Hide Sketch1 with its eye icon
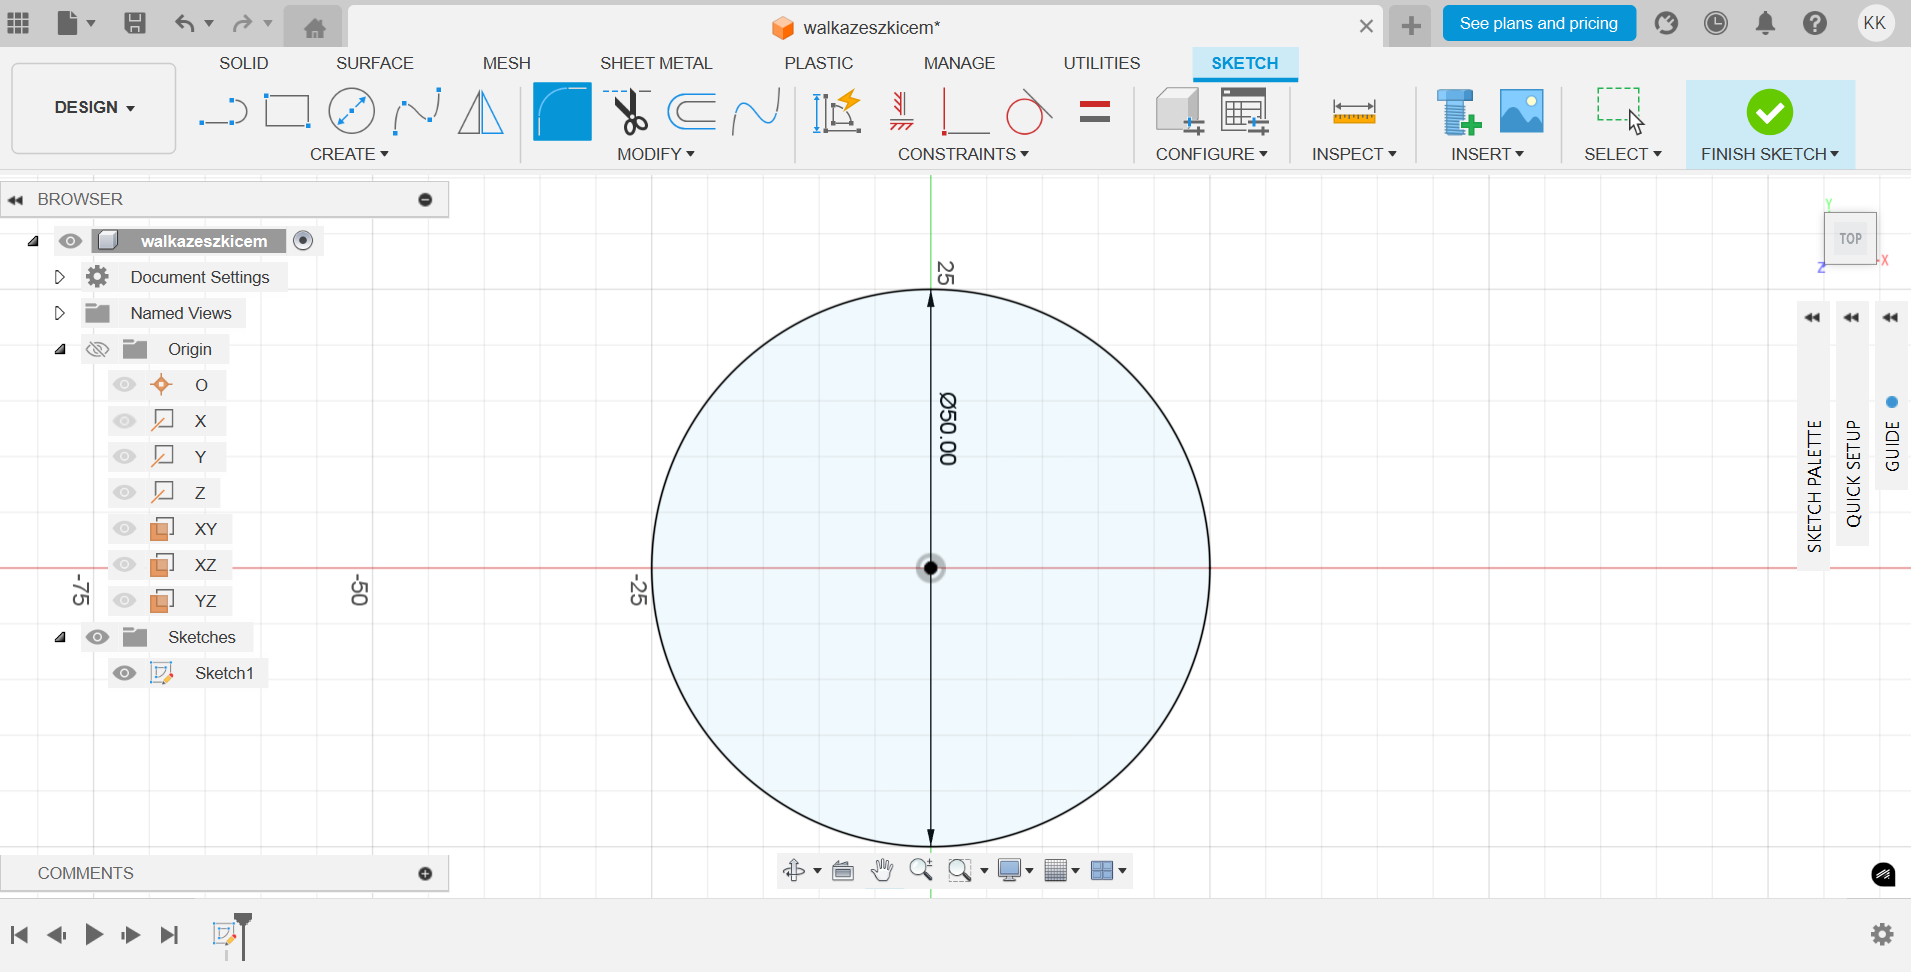The width and height of the screenshot is (1911, 972). [124, 673]
